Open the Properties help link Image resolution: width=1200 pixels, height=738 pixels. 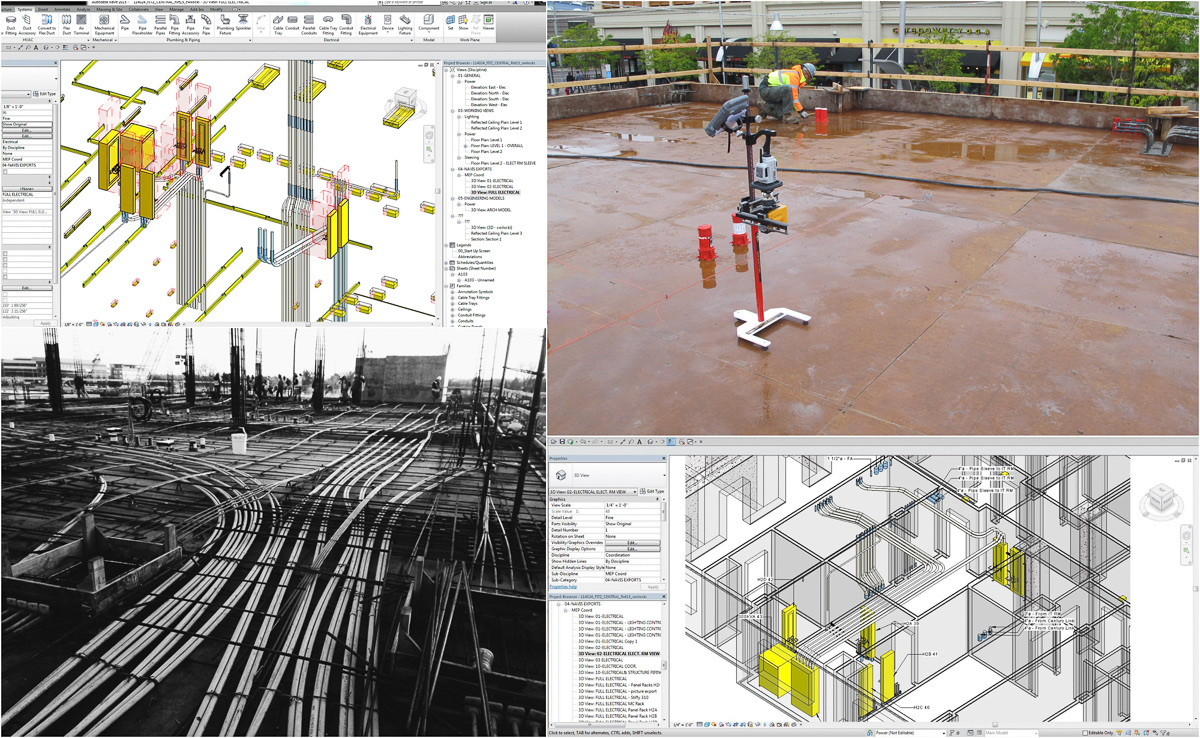tap(563, 587)
